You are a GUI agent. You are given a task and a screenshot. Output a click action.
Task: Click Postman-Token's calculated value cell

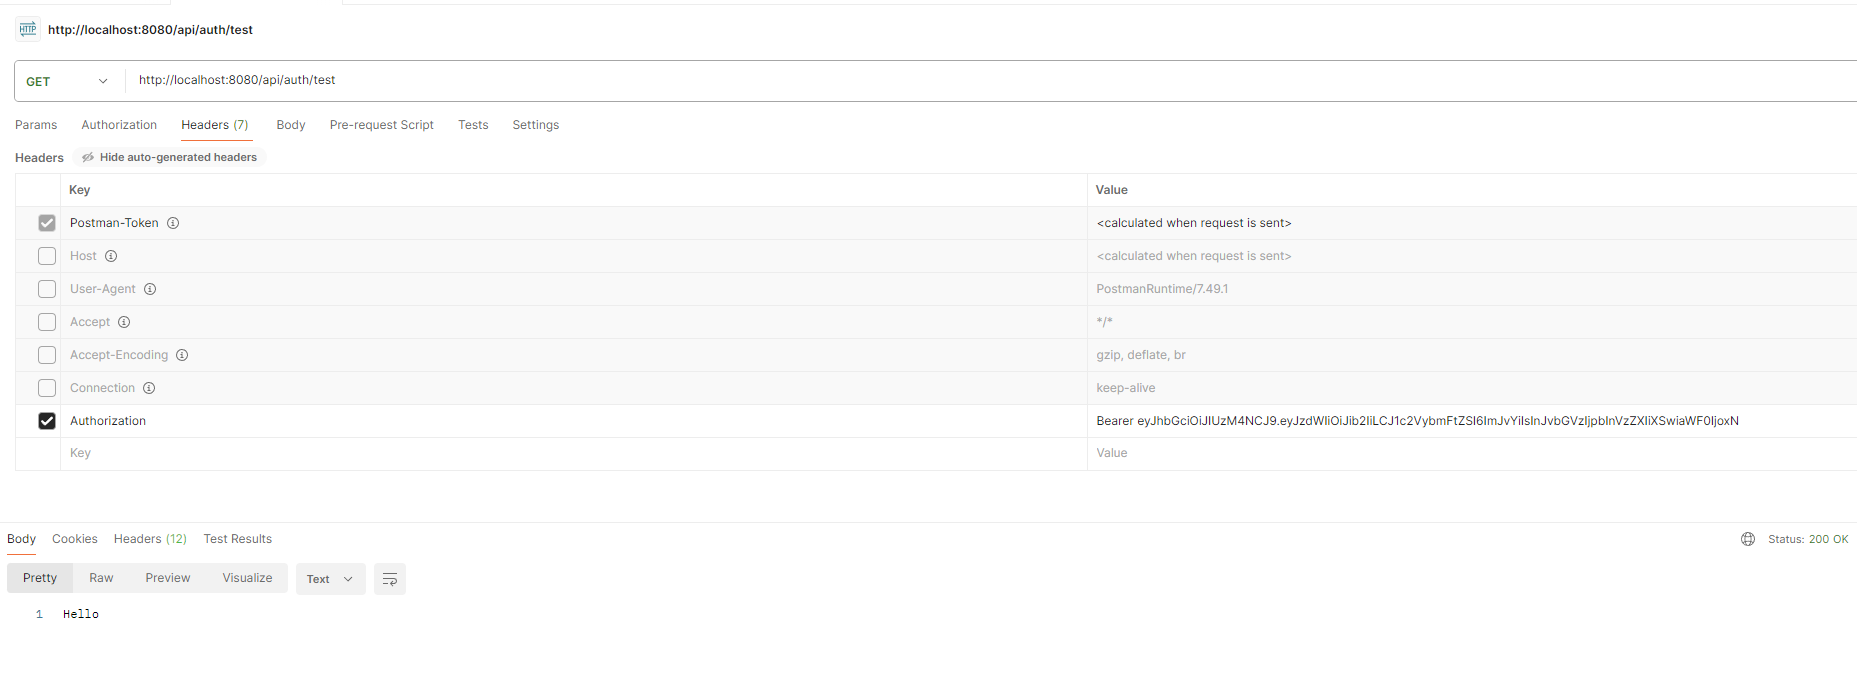coord(1472,223)
